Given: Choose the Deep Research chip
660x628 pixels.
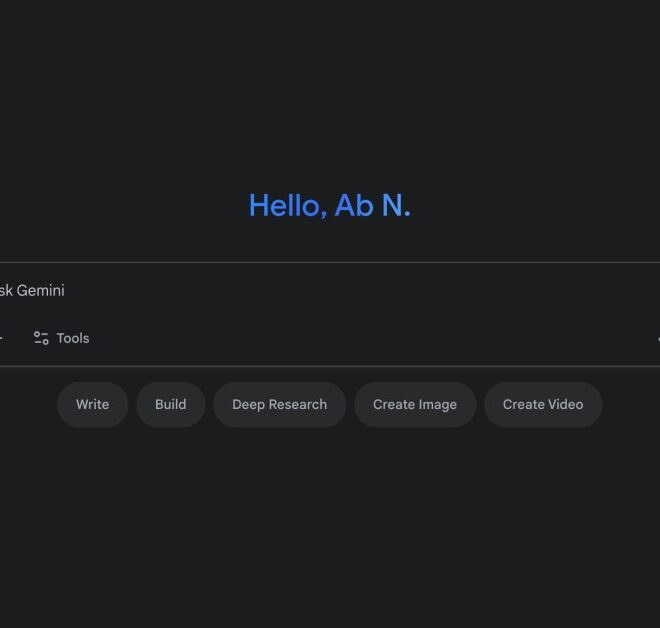Looking at the screenshot, I should click(x=279, y=404).
